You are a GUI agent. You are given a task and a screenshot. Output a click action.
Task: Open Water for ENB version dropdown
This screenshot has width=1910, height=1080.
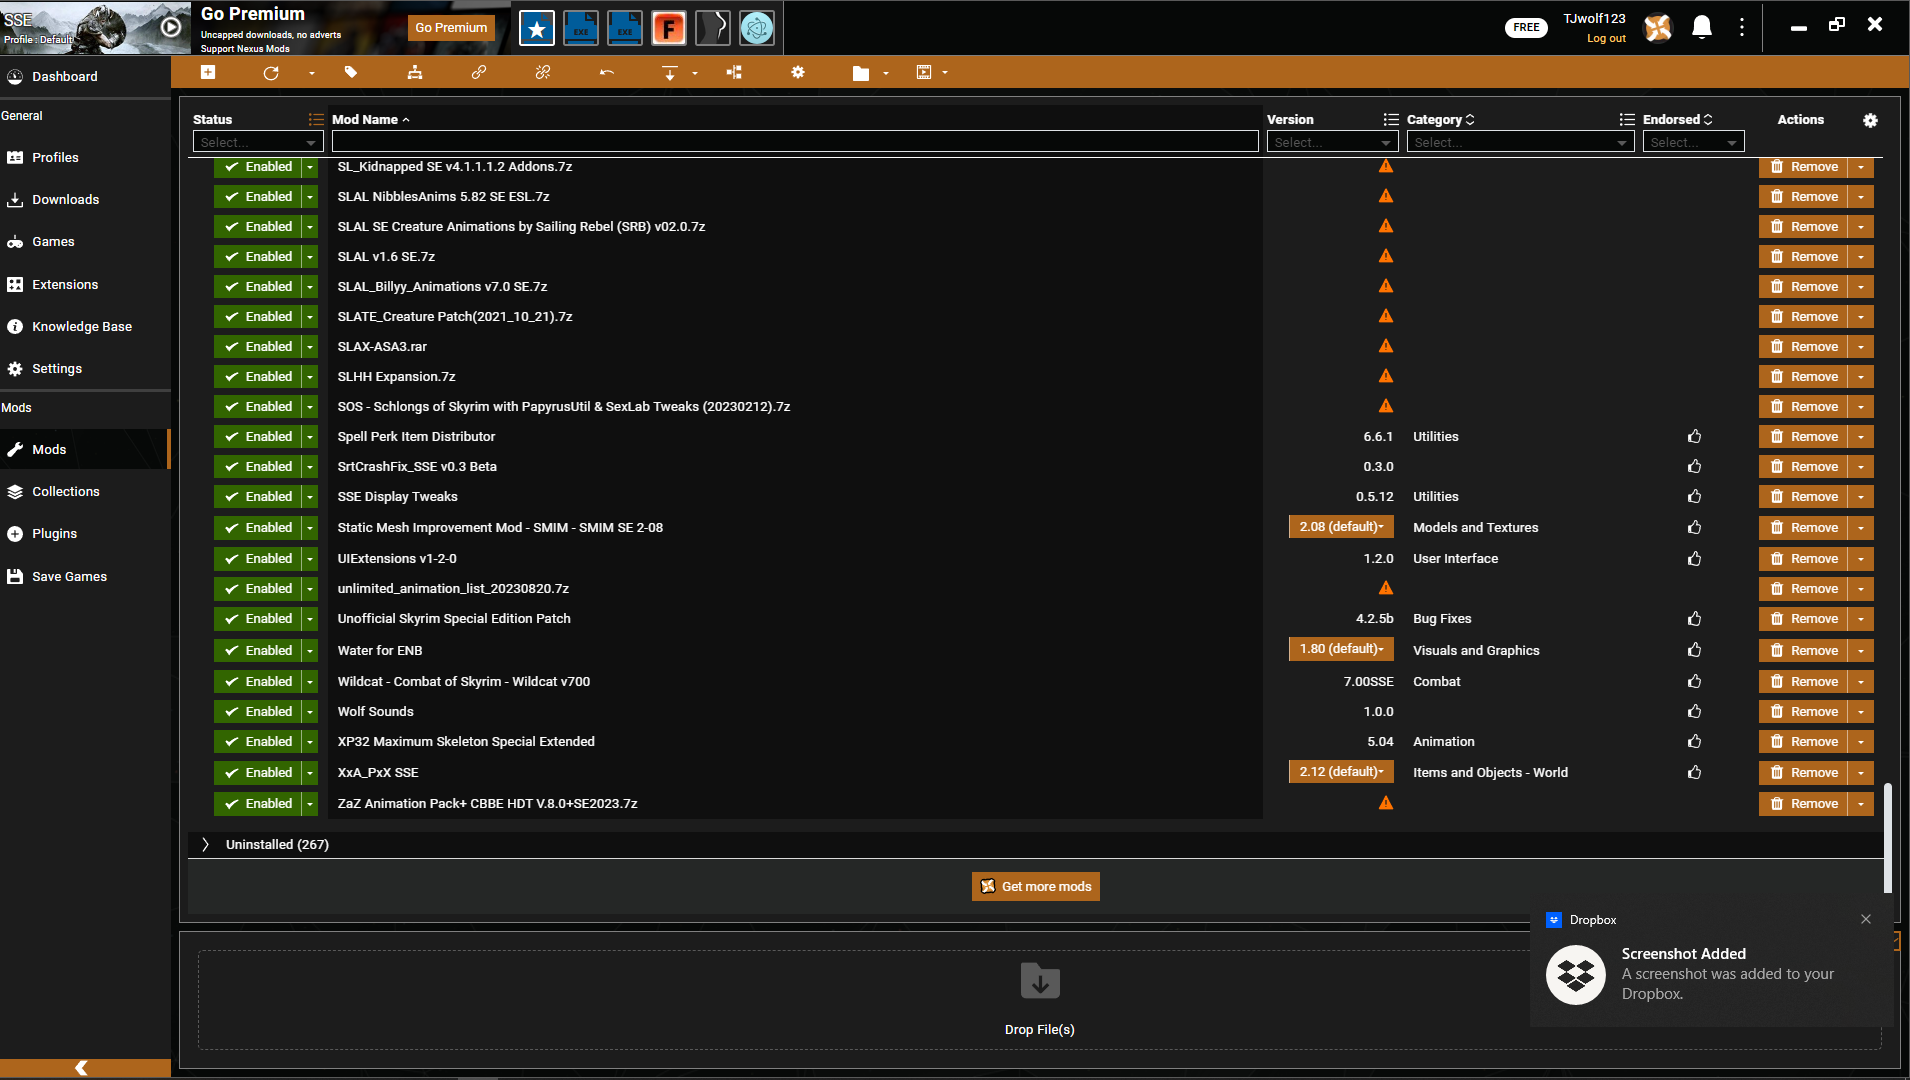tap(1341, 649)
